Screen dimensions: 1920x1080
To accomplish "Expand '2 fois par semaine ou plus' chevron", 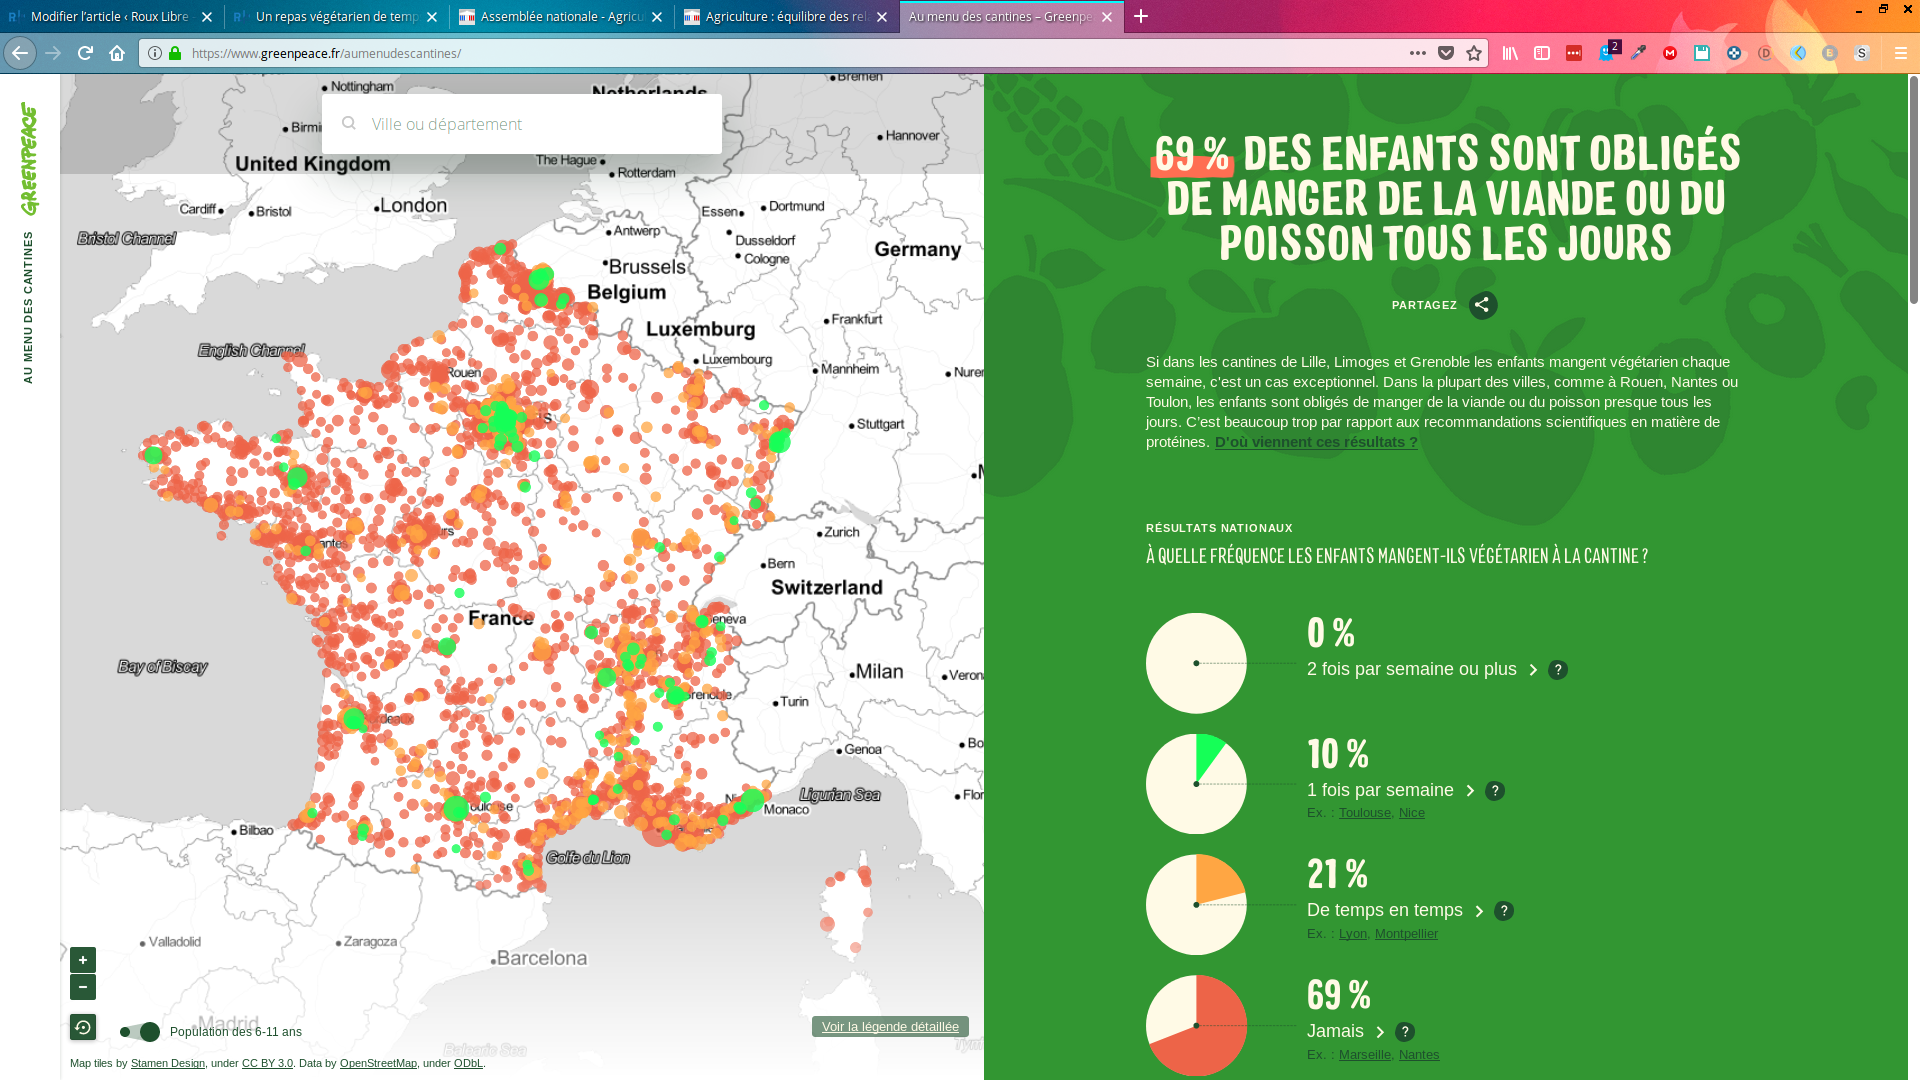I will click(x=1533, y=670).
